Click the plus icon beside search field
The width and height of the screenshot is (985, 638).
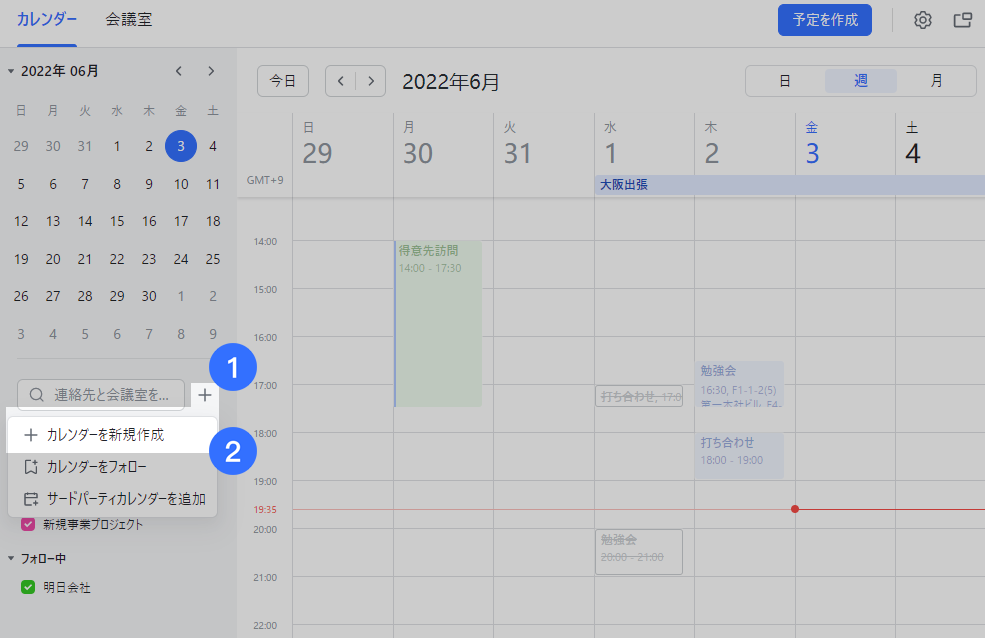click(x=205, y=395)
